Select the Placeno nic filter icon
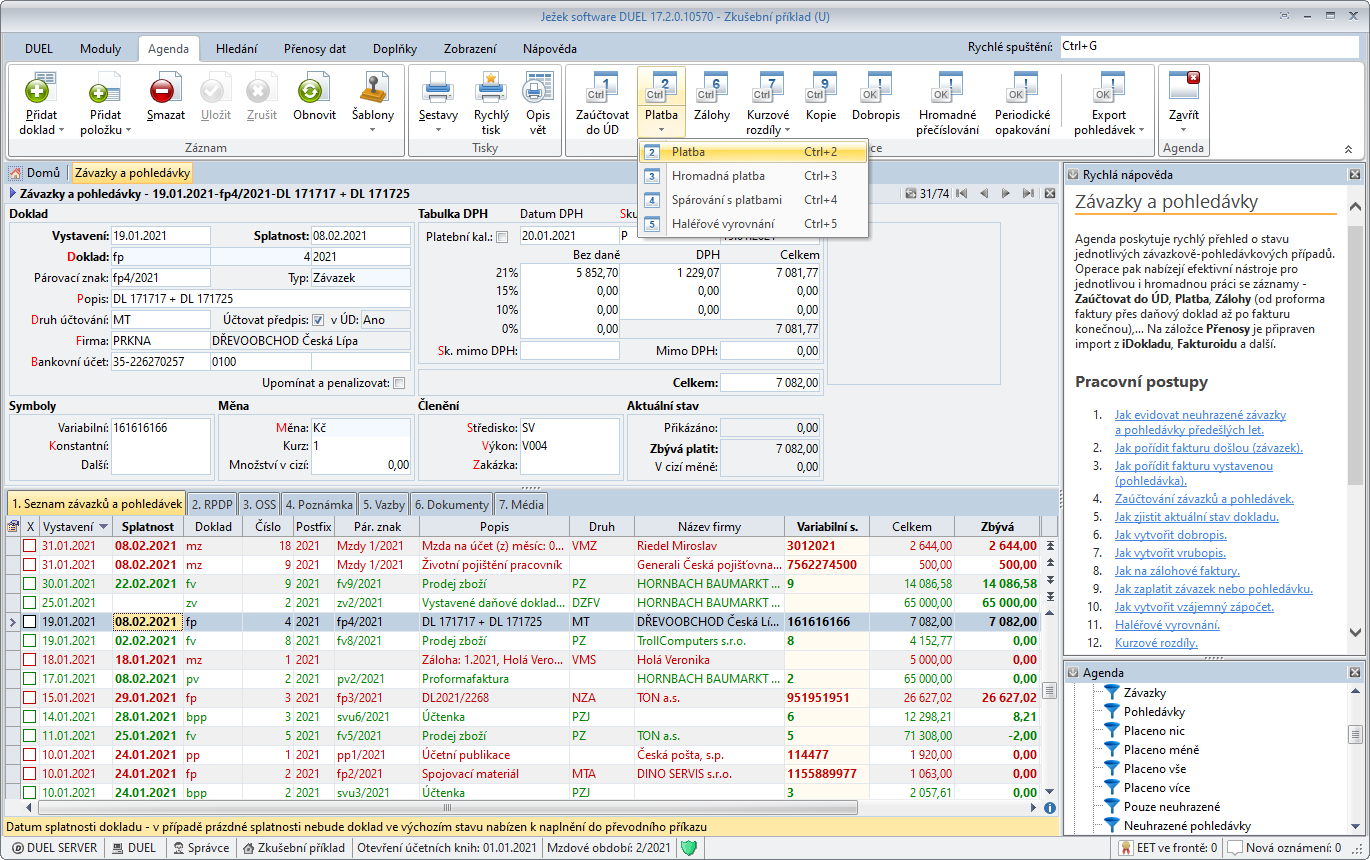Image resolution: width=1370 pixels, height=860 pixels. pos(1110,731)
